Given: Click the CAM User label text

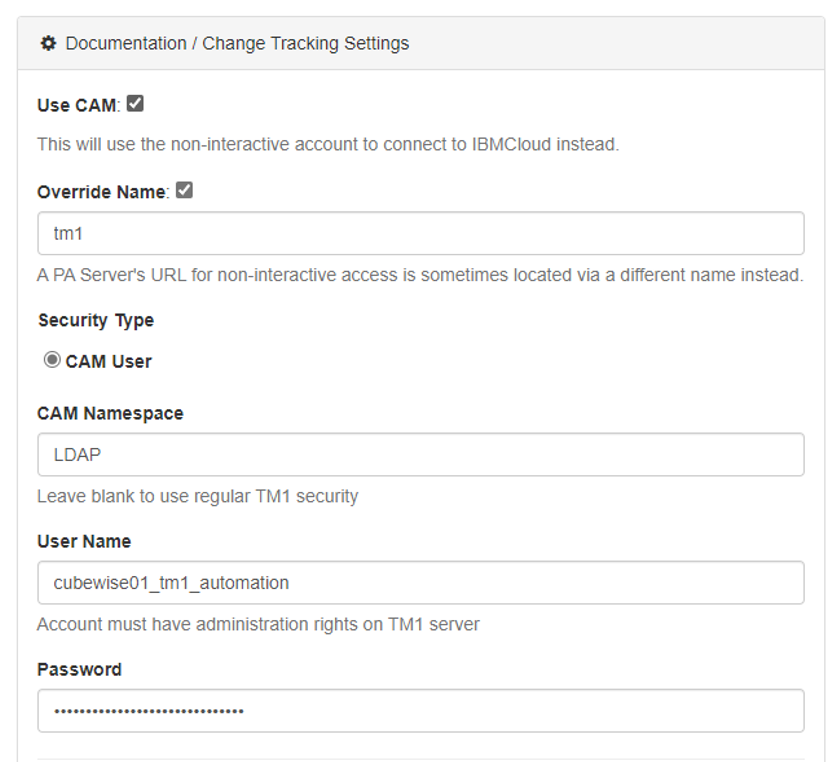Looking at the screenshot, I should [108, 361].
